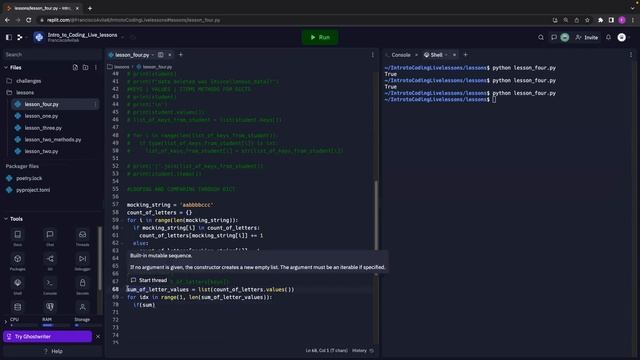The height and width of the screenshot is (360, 640).
Task: Invite collaborators with the Invite button
Action: point(587,37)
